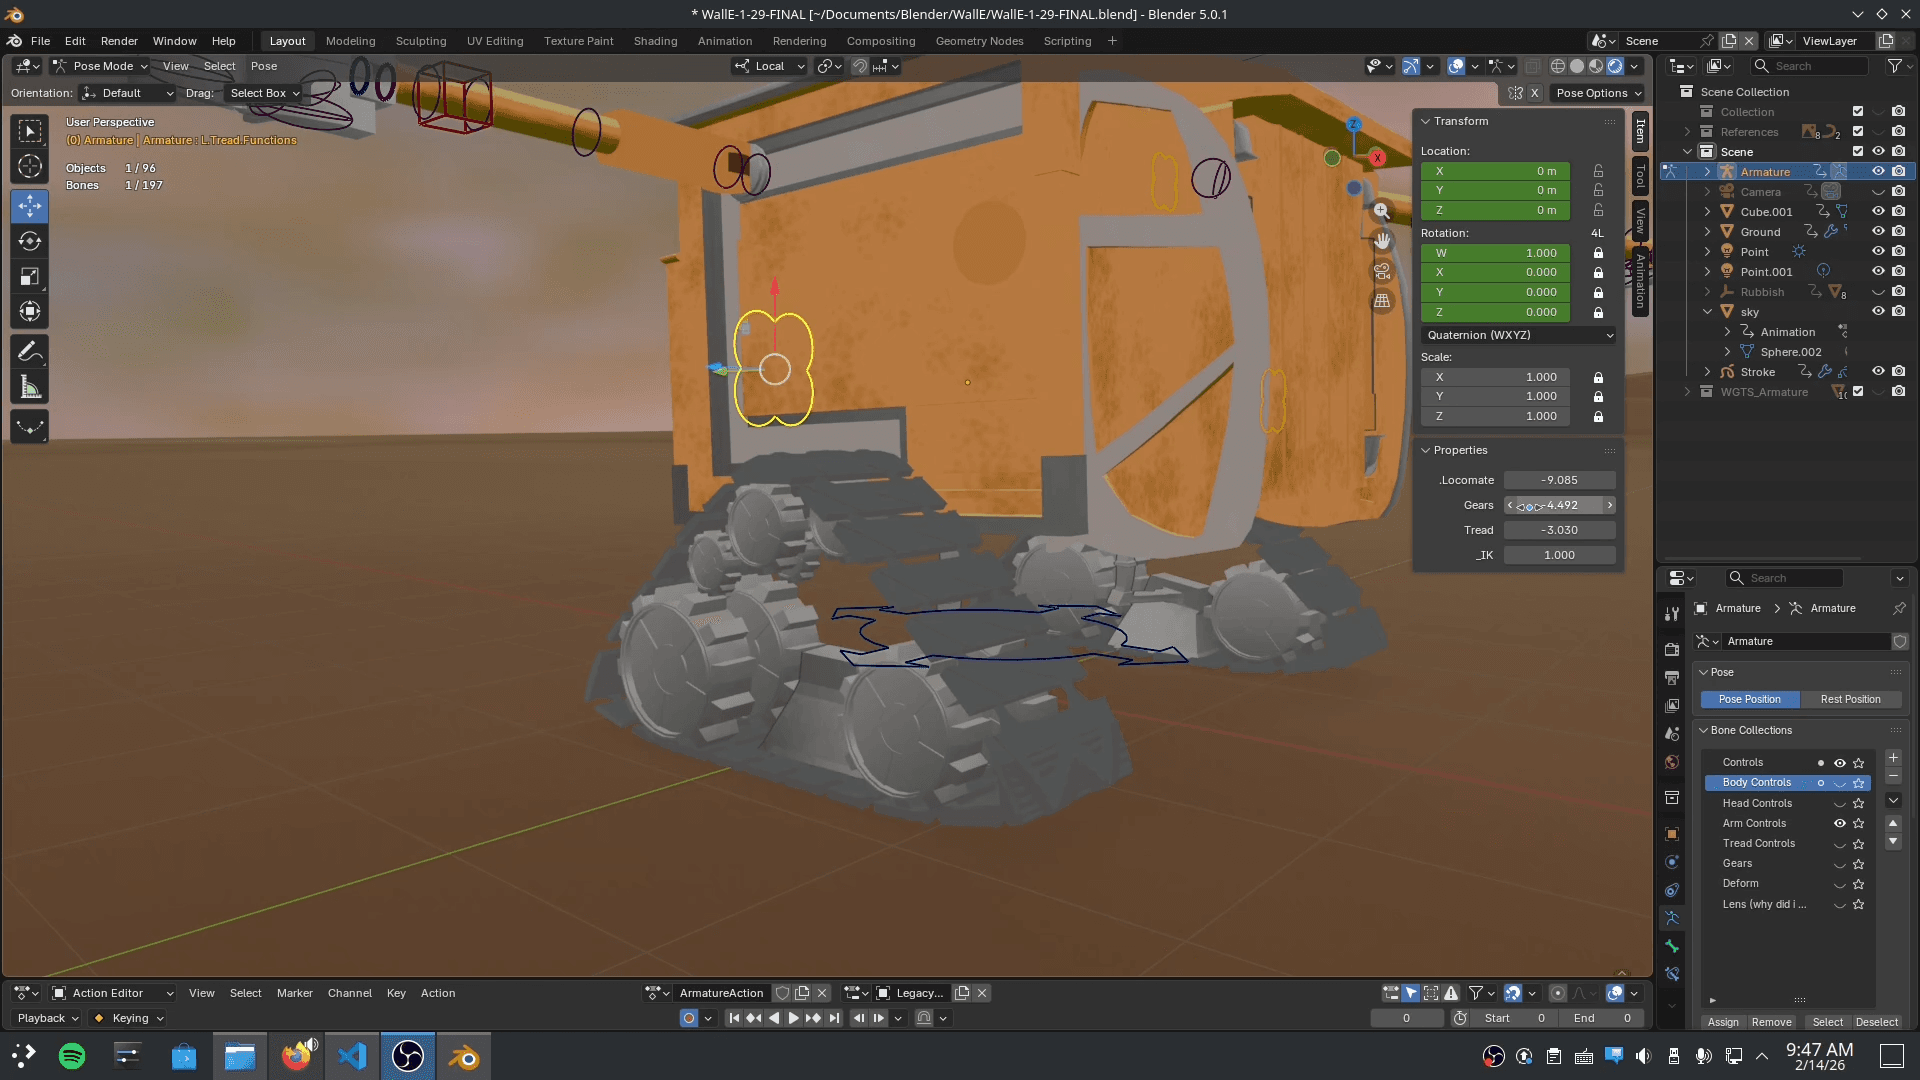Image resolution: width=1920 pixels, height=1080 pixels.
Task: Adjust the Gears property slider
Action: point(1558,505)
